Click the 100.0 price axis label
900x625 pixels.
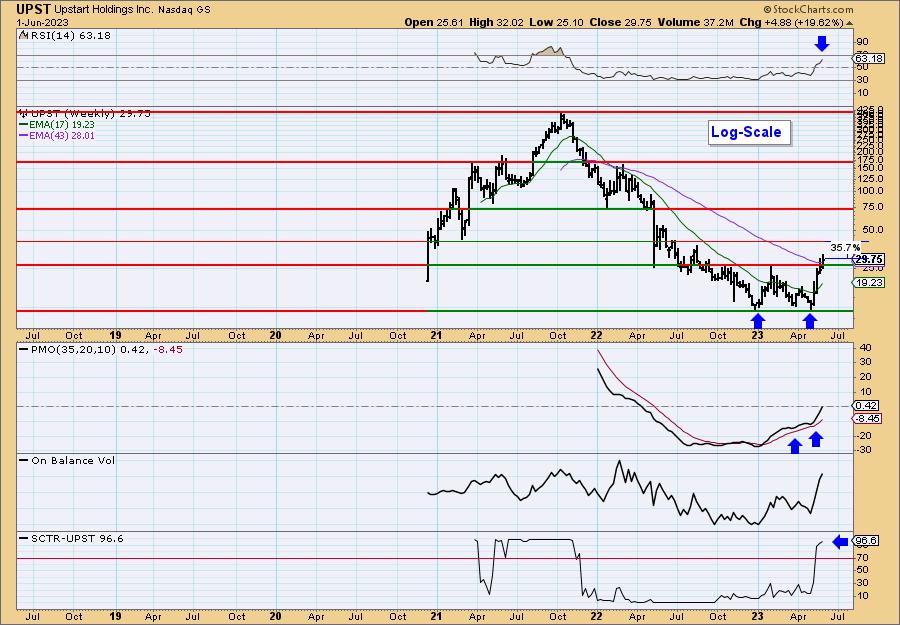(870, 191)
